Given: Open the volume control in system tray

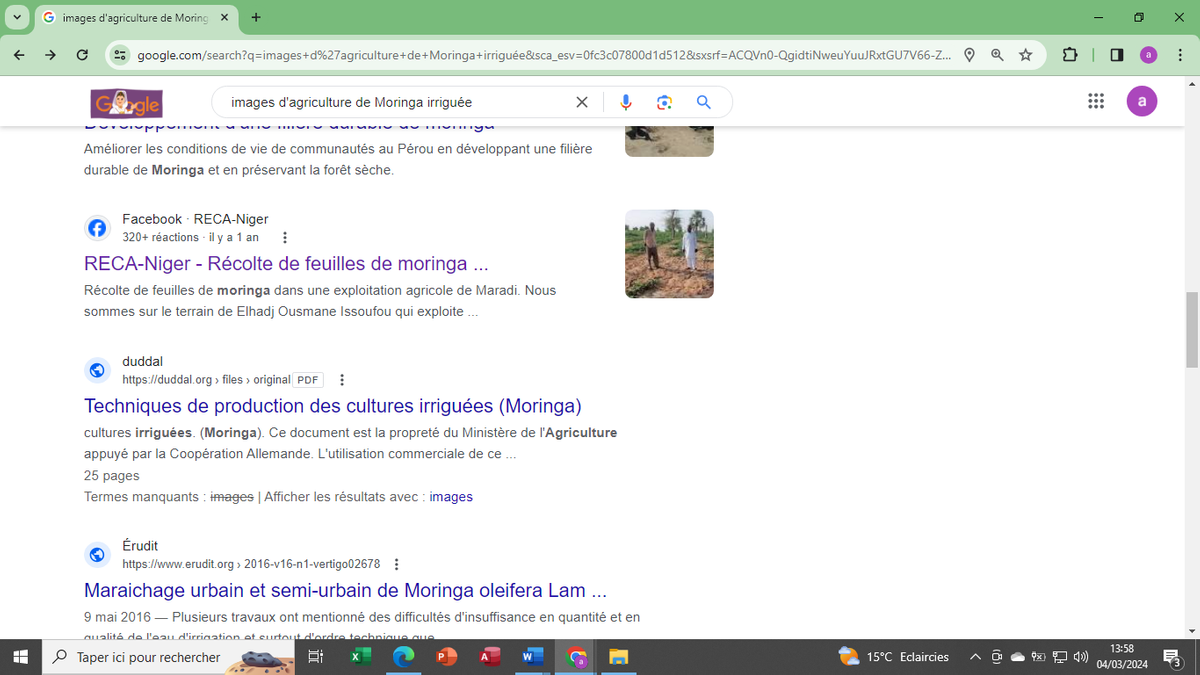Looking at the screenshot, I should pos(1080,657).
